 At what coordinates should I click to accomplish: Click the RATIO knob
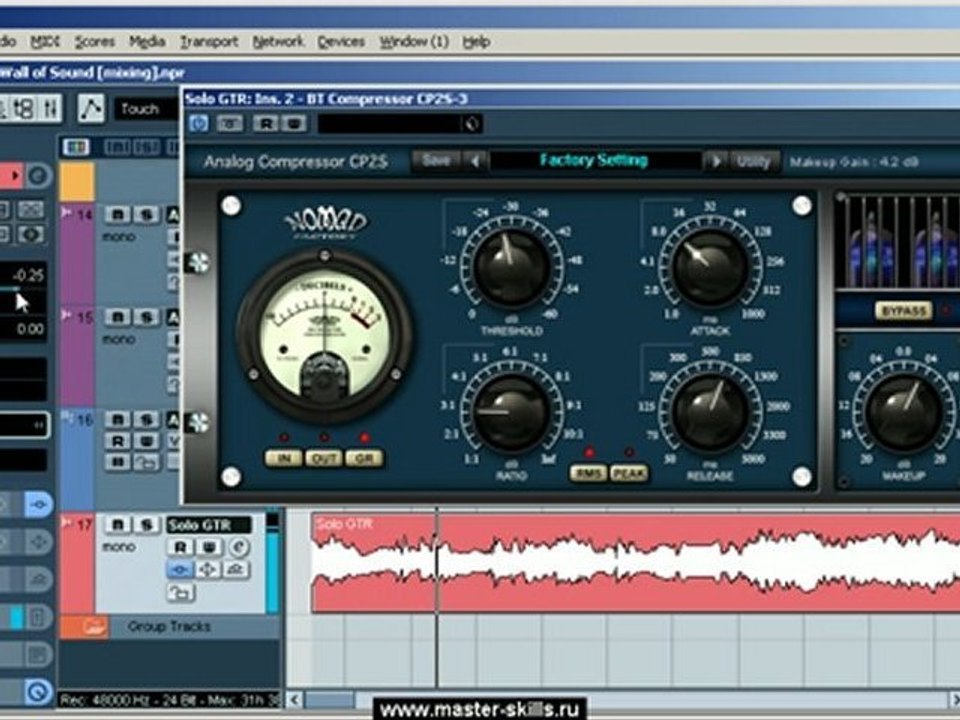(511, 413)
